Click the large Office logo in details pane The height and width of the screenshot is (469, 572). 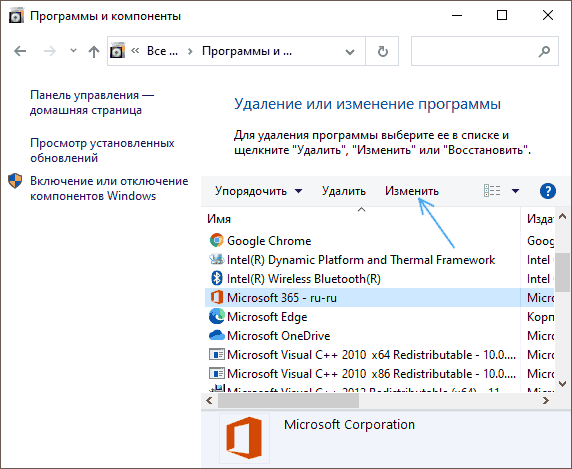pyautogui.click(x=244, y=437)
